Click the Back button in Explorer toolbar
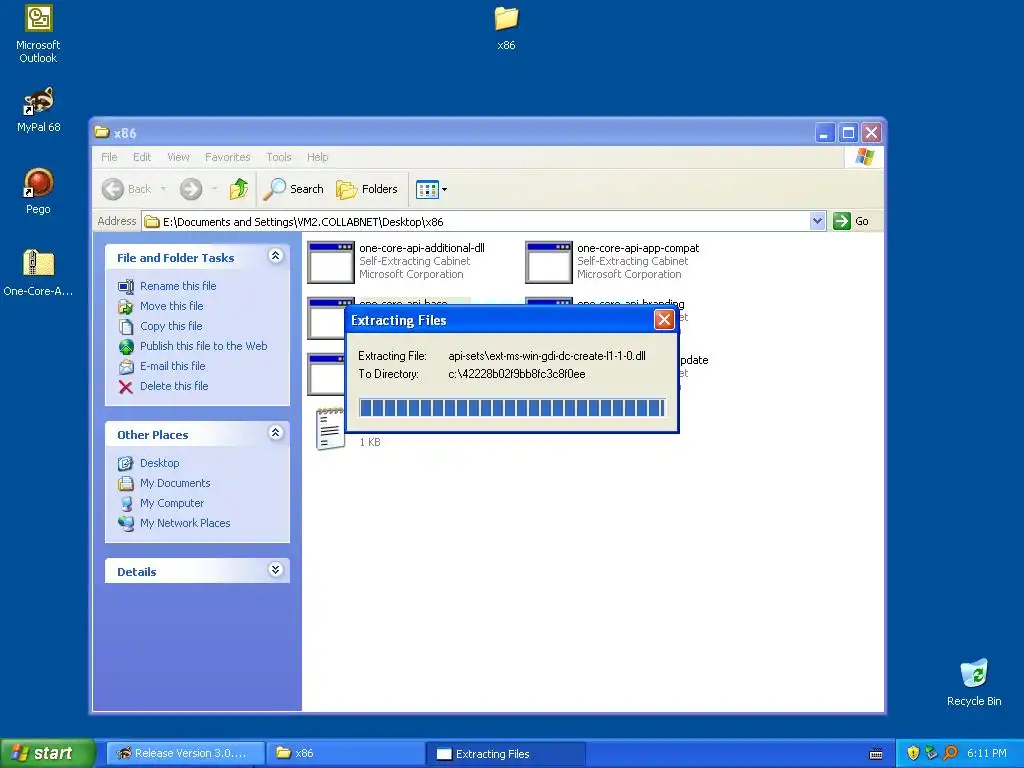The width and height of the screenshot is (1024, 768). pyautogui.click(x=127, y=189)
